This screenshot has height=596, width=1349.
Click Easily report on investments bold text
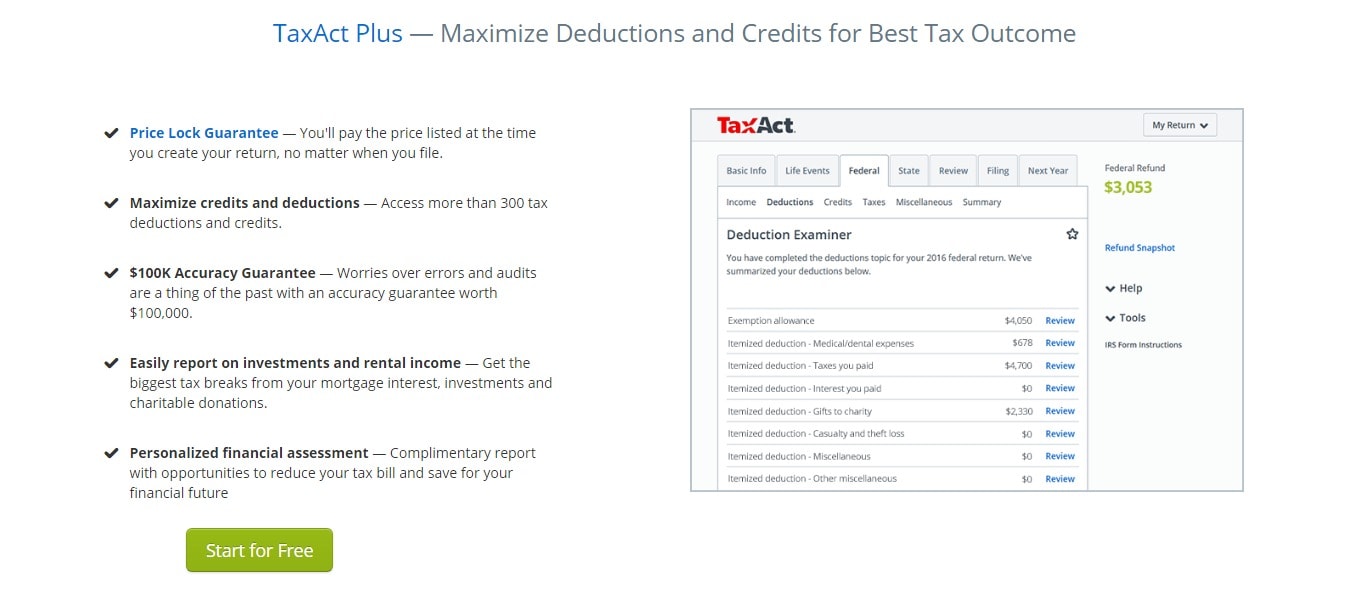[295, 363]
